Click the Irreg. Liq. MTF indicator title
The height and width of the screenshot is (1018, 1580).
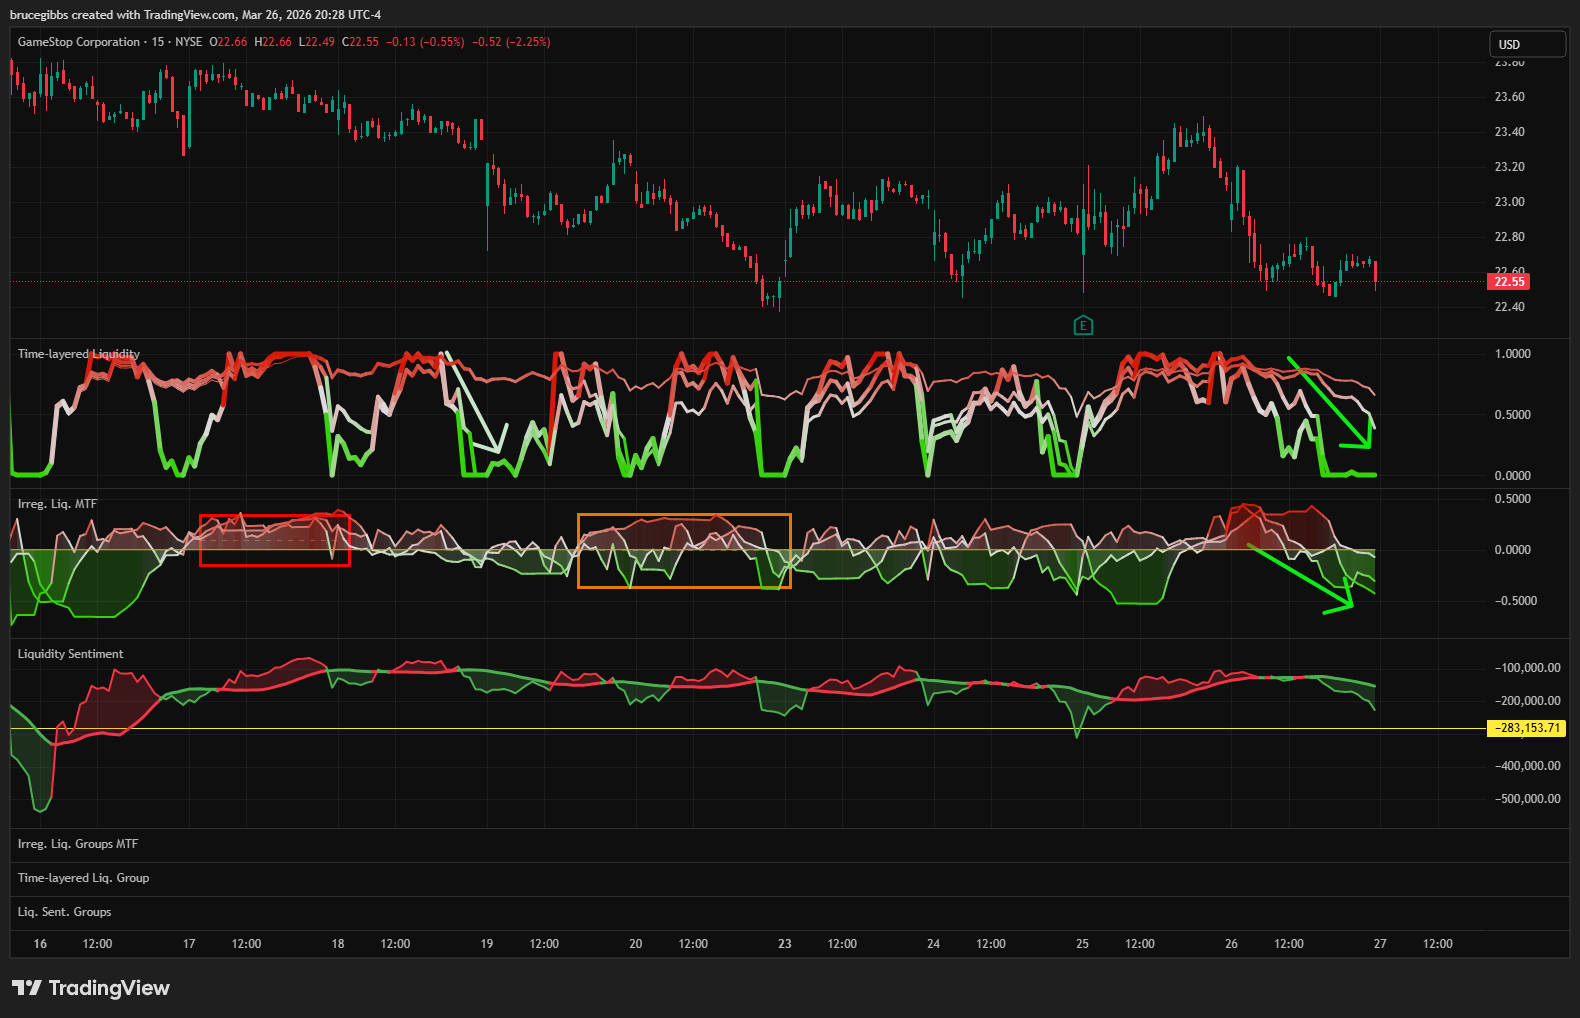[x=57, y=504]
